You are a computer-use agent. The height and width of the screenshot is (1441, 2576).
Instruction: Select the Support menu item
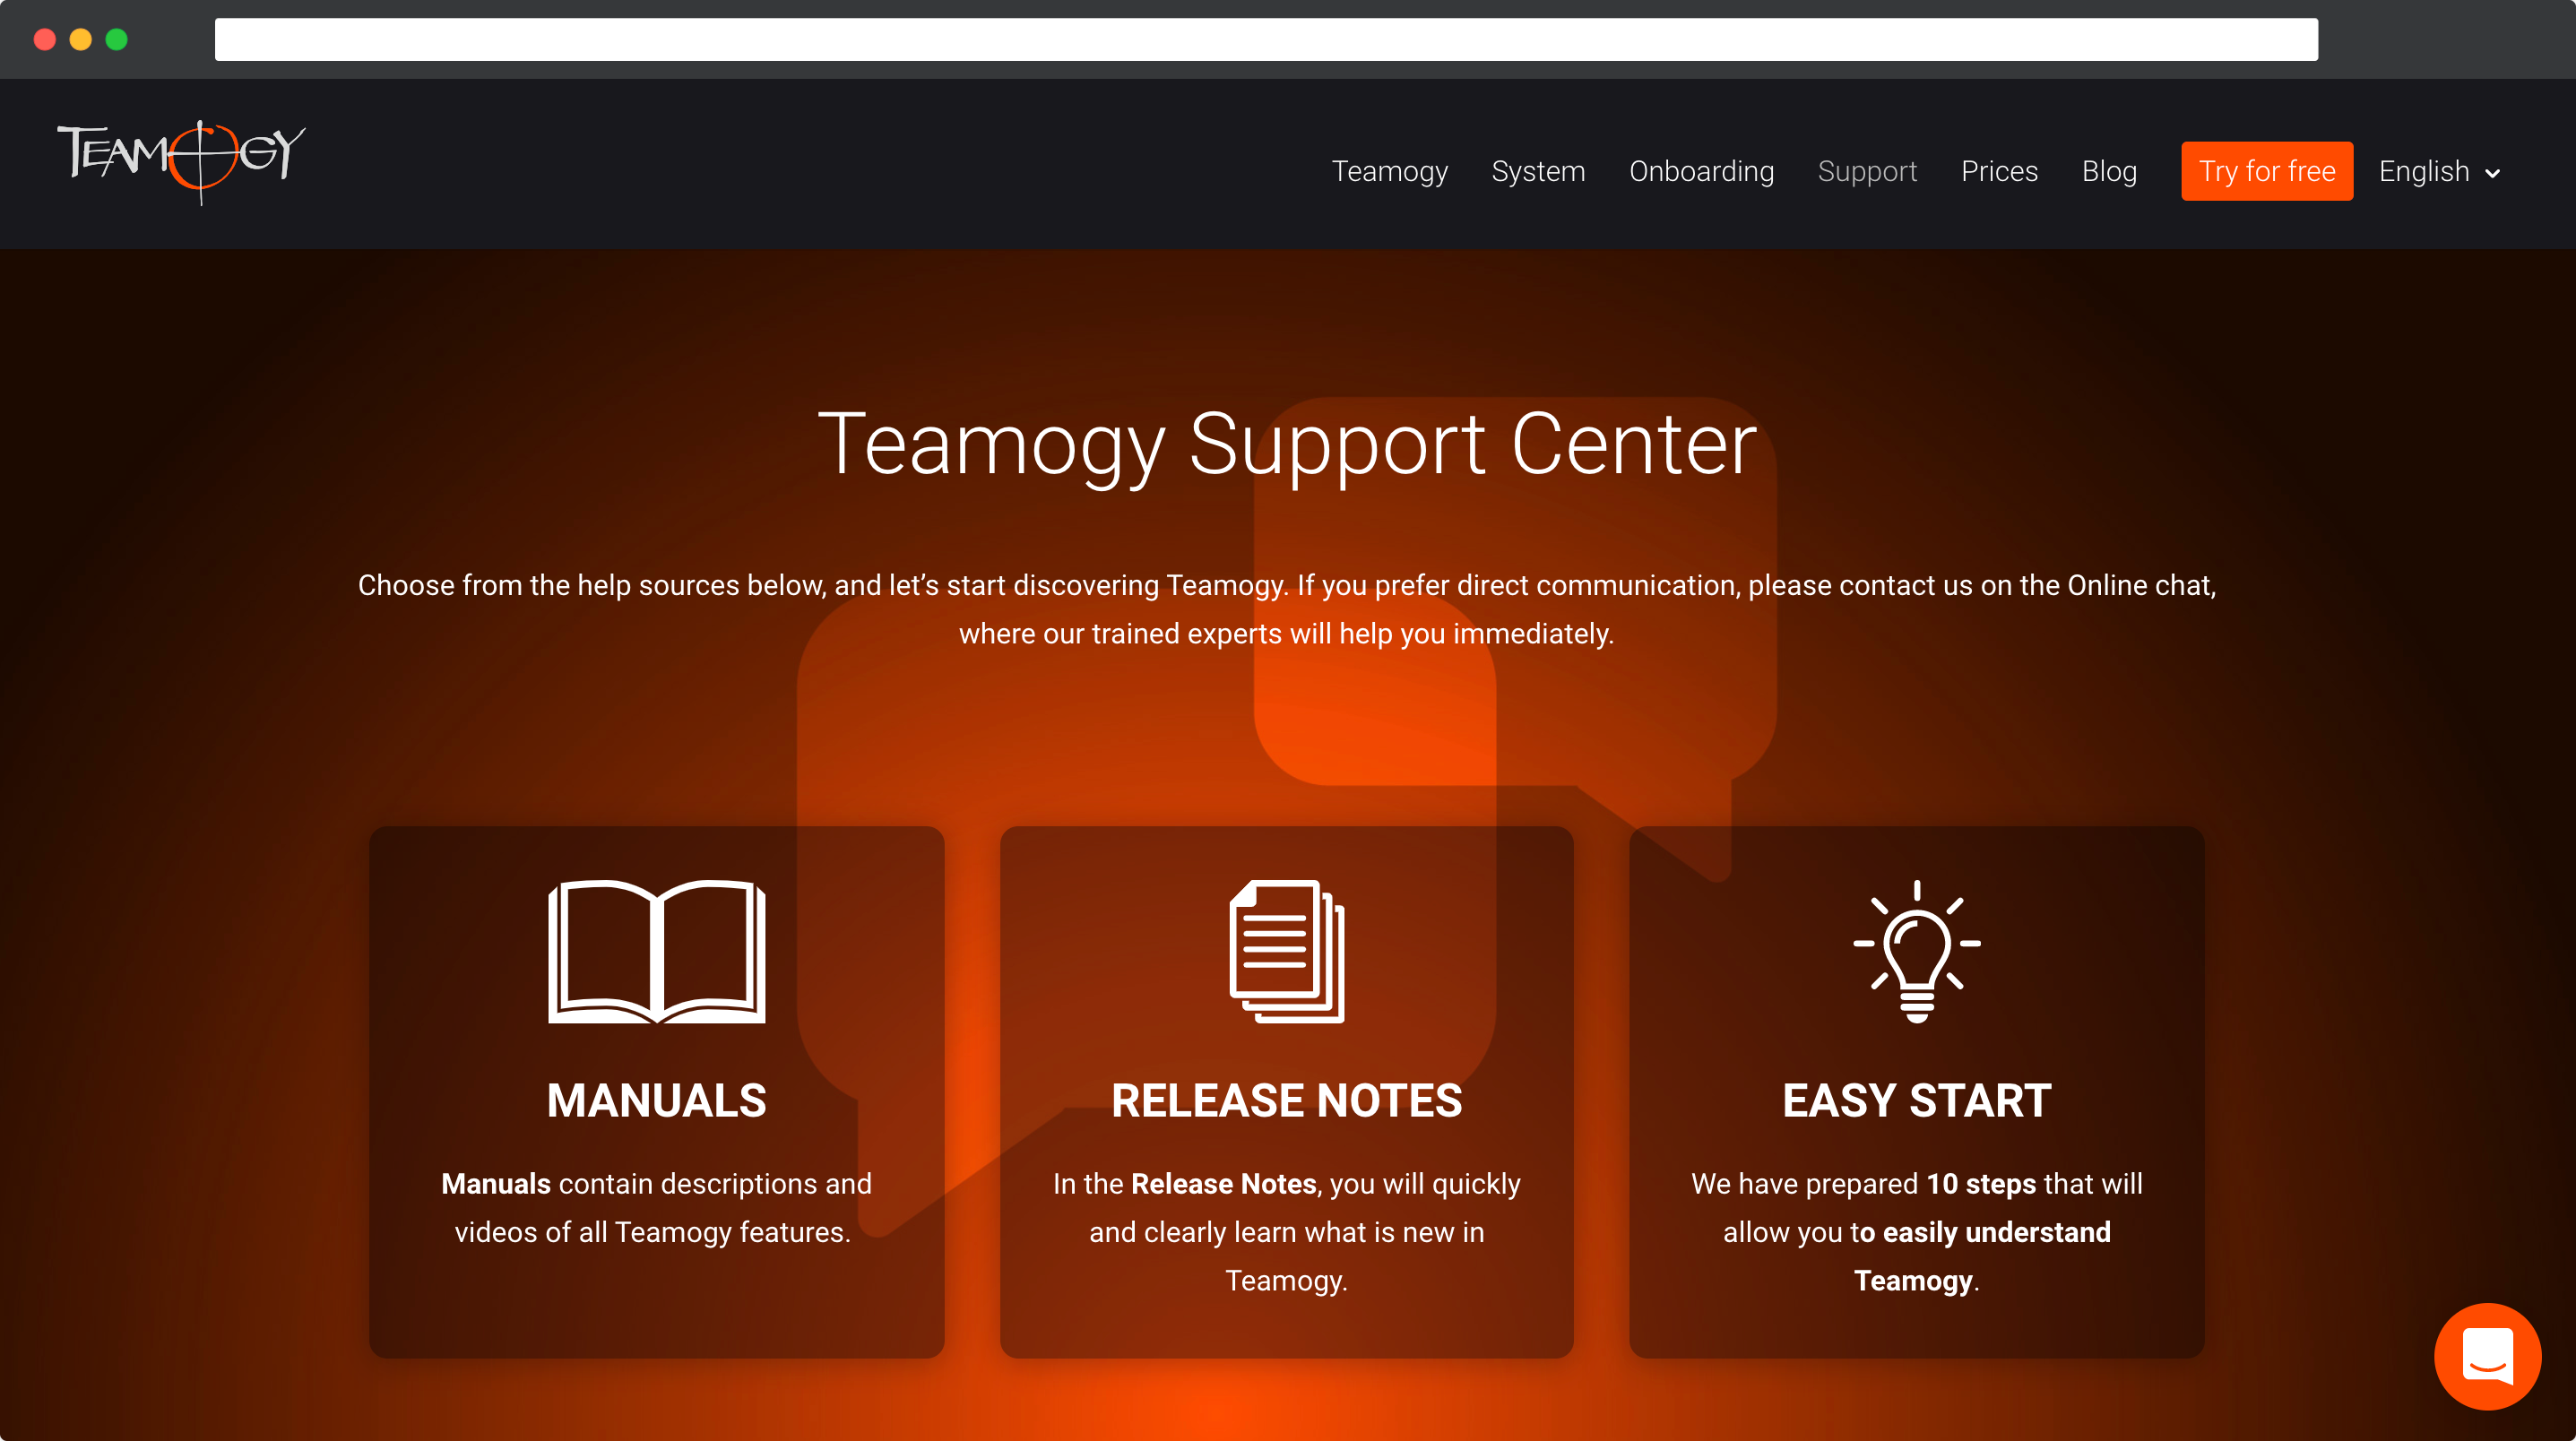tap(1867, 171)
